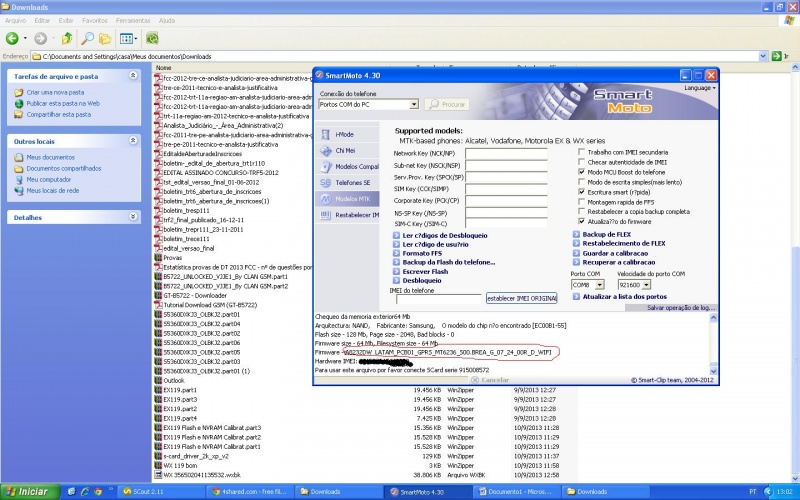The width and height of the screenshot is (800, 500).
Task: Click Formato FFS action
Action: (422, 253)
